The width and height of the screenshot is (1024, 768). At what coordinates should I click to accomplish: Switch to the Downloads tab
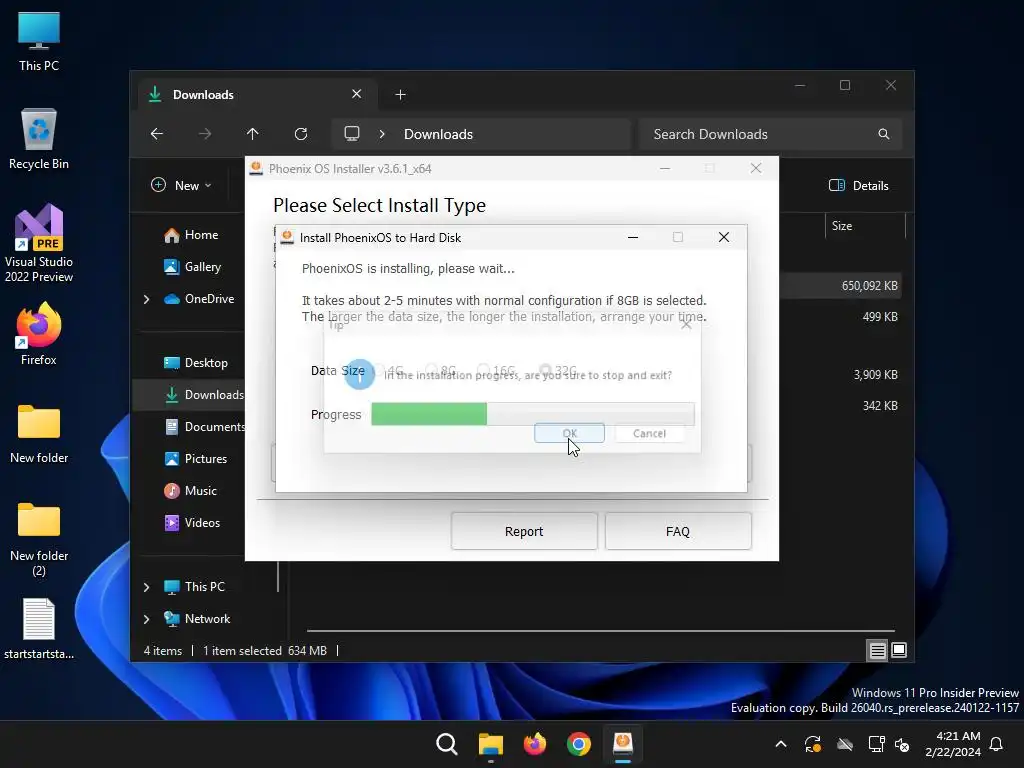255,95
